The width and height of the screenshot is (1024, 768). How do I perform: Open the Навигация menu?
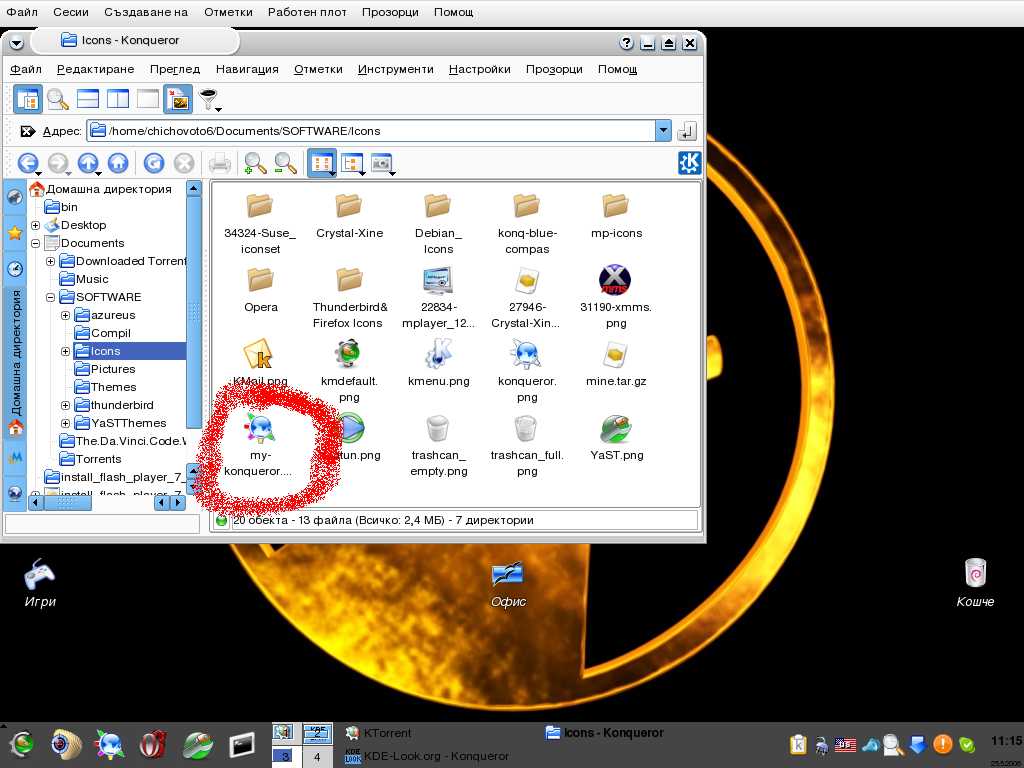[x=247, y=69]
